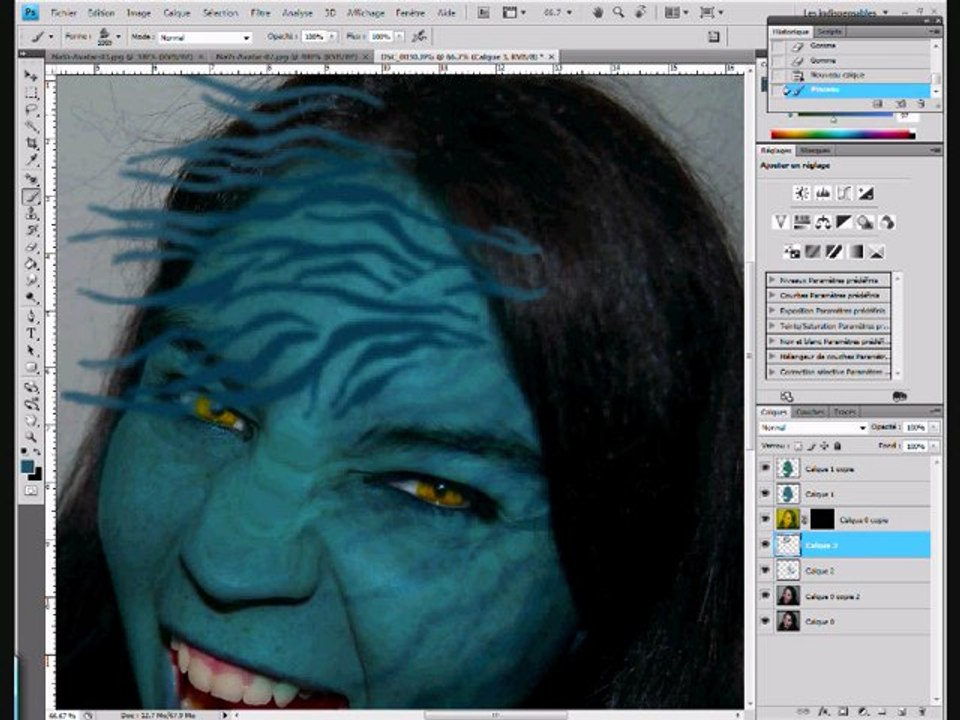Add a Black & White adjustment
Viewport: 960px width, 720px height.
[x=844, y=222]
